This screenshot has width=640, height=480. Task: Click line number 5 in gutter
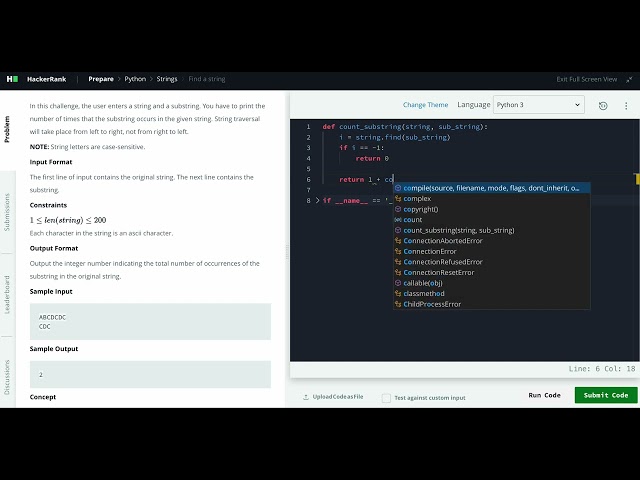pyautogui.click(x=308, y=169)
